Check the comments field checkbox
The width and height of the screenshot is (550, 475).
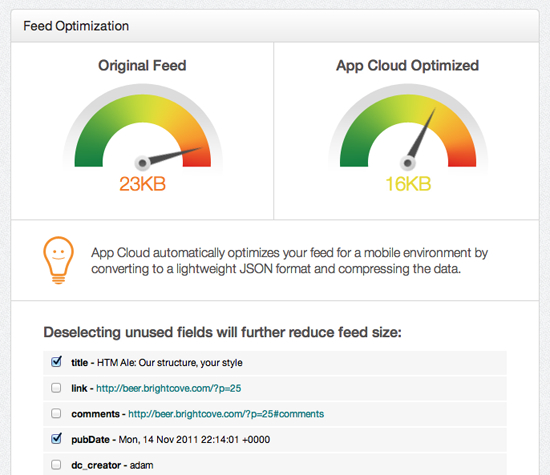pos(56,413)
